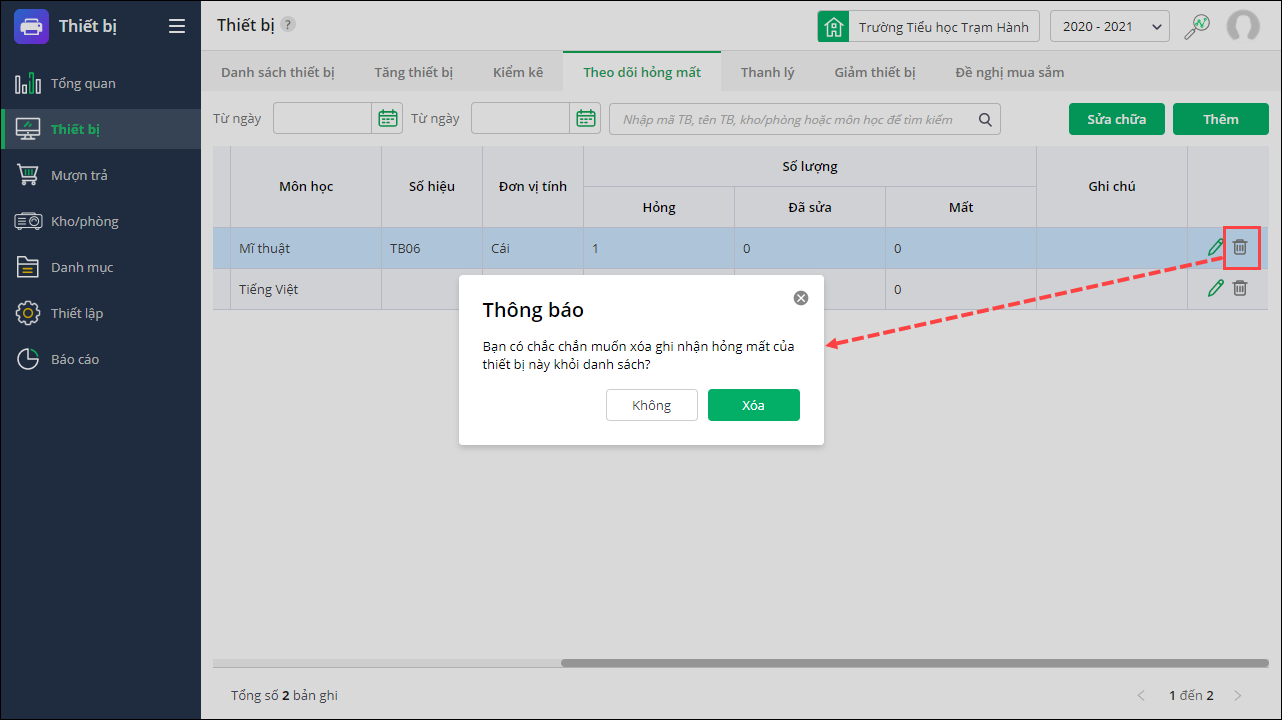Go to next page with right chevron
Viewport: 1282px width, 720px height.
(x=1238, y=695)
